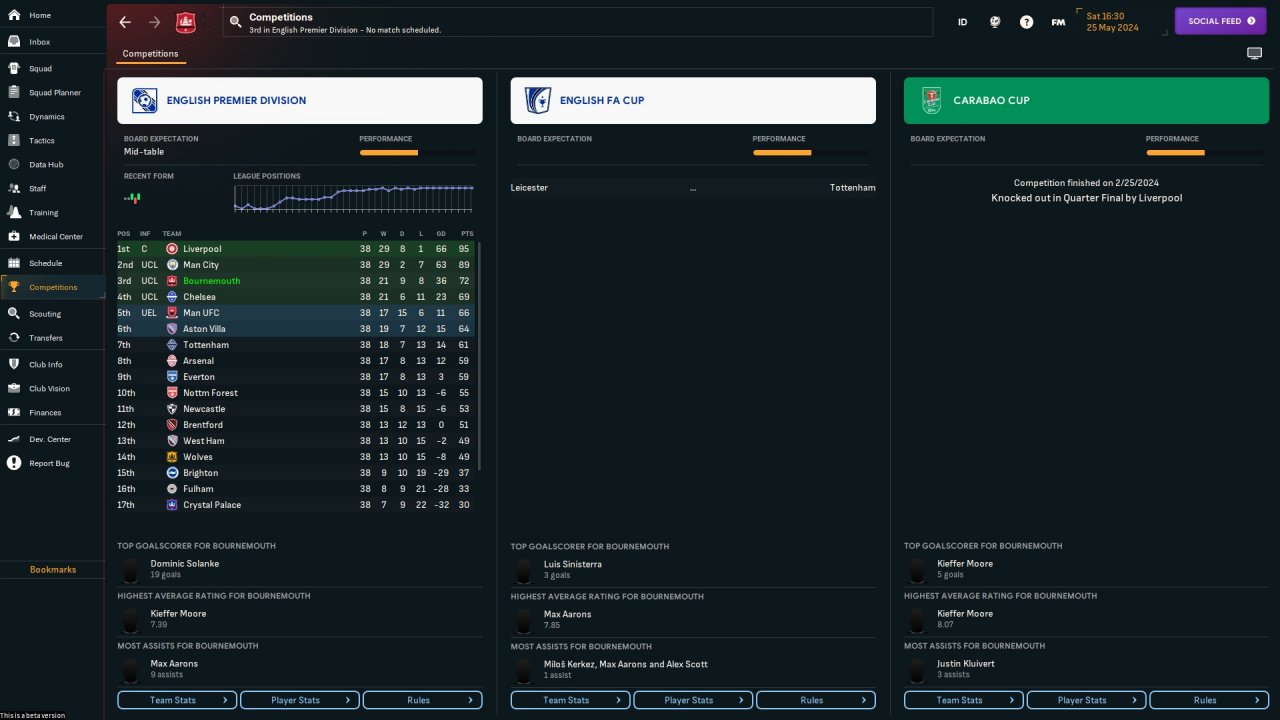Go back with the left arrow
Viewport: 1280px width, 720px height.
coord(125,22)
